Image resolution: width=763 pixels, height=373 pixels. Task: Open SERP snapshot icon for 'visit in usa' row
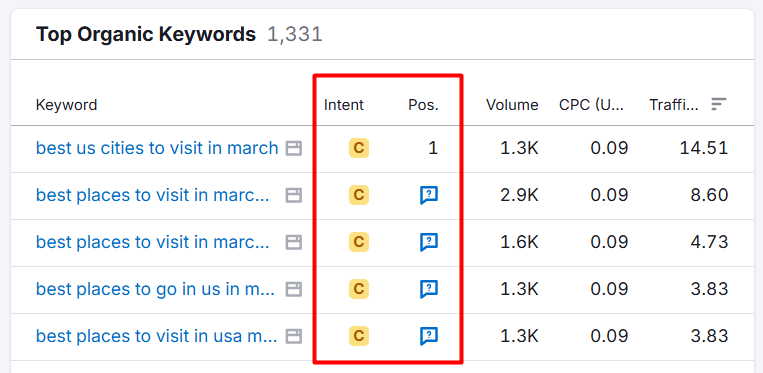[293, 336]
